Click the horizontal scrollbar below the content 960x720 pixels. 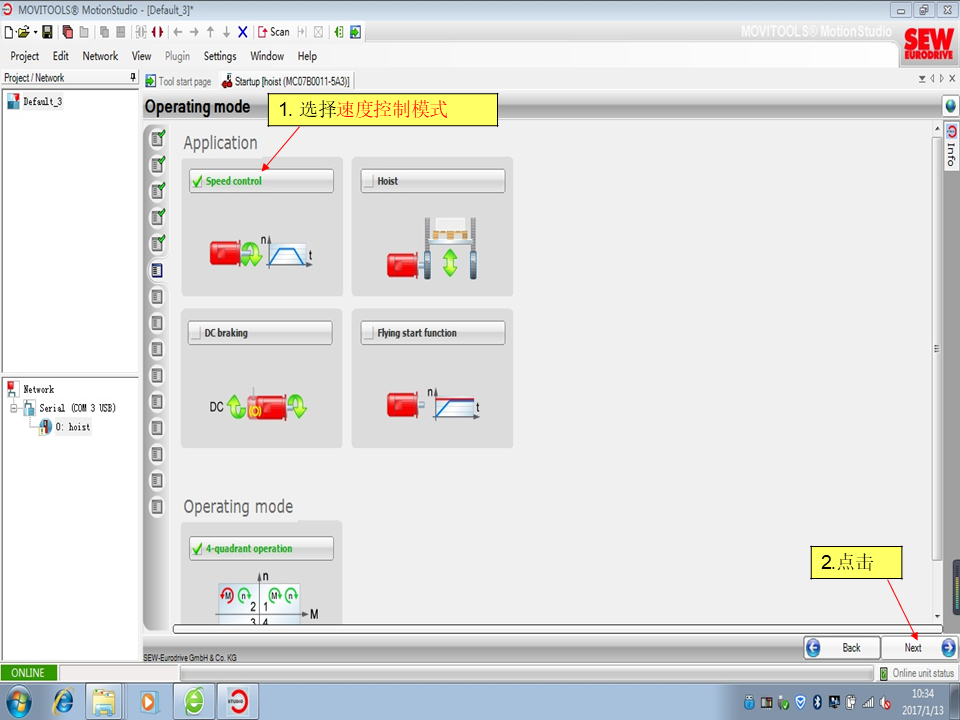click(557, 629)
